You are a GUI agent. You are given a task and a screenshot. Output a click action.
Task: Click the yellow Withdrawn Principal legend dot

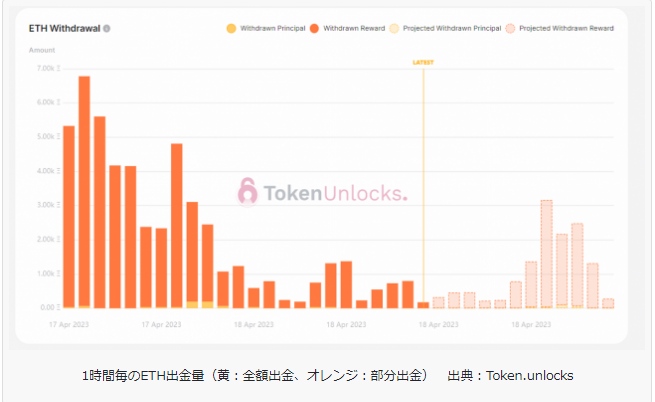click(x=232, y=28)
